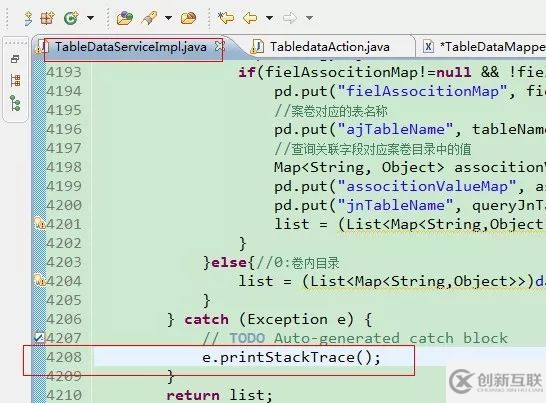The height and width of the screenshot is (403, 546).
Task: Switch to the *TableDataMapper tab
Action: pos(492,47)
